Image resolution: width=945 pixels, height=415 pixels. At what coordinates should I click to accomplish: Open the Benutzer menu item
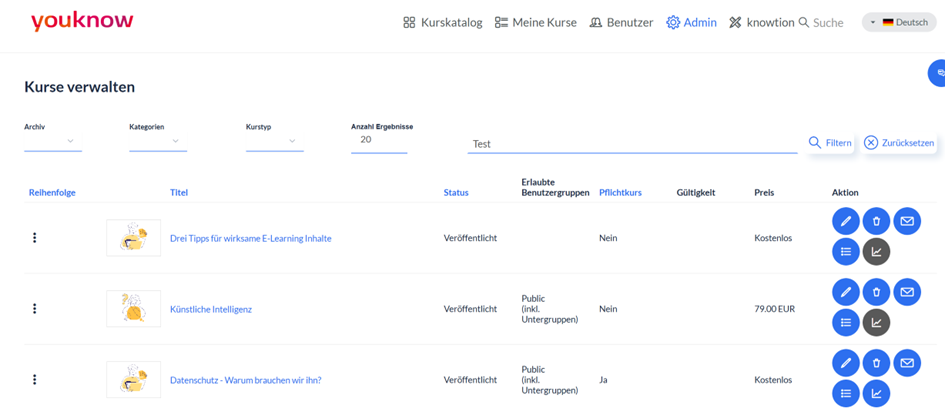pyautogui.click(x=621, y=23)
